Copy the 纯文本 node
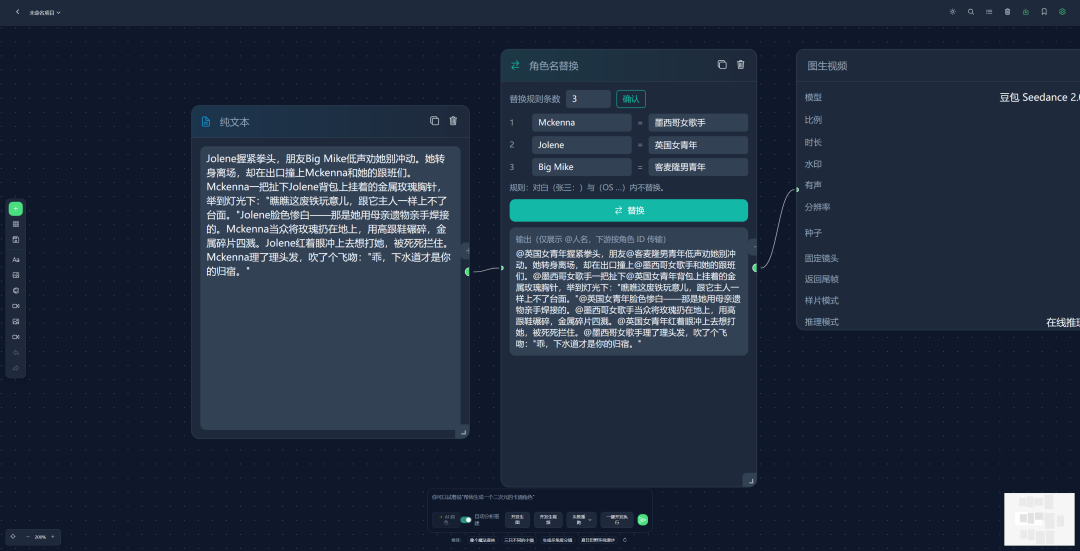 tap(435, 121)
